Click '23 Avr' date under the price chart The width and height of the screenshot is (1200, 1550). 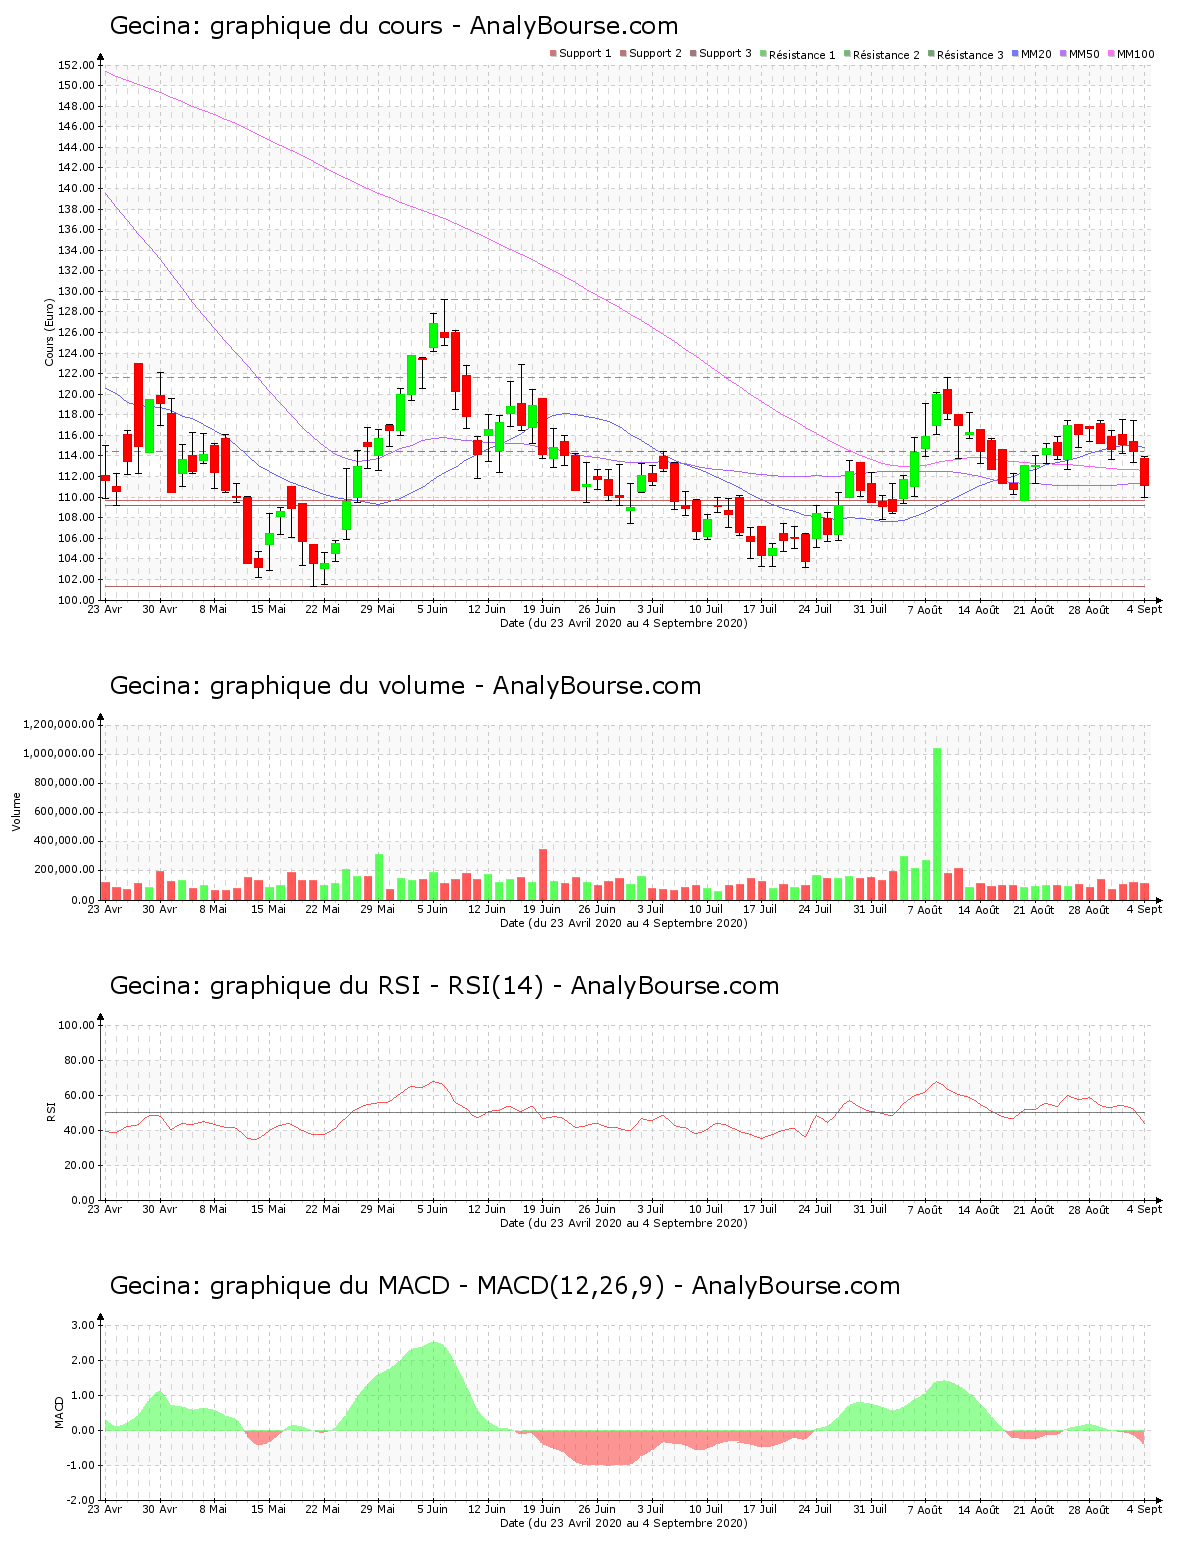(x=105, y=609)
